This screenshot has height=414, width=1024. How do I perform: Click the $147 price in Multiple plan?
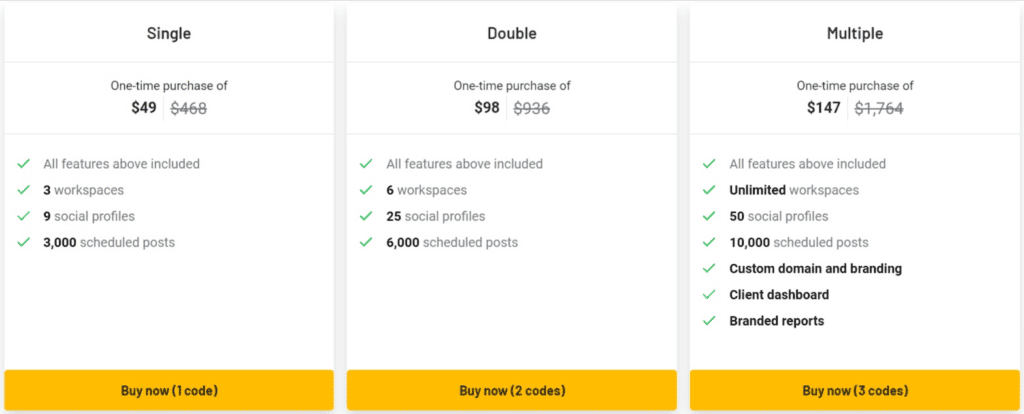824,108
